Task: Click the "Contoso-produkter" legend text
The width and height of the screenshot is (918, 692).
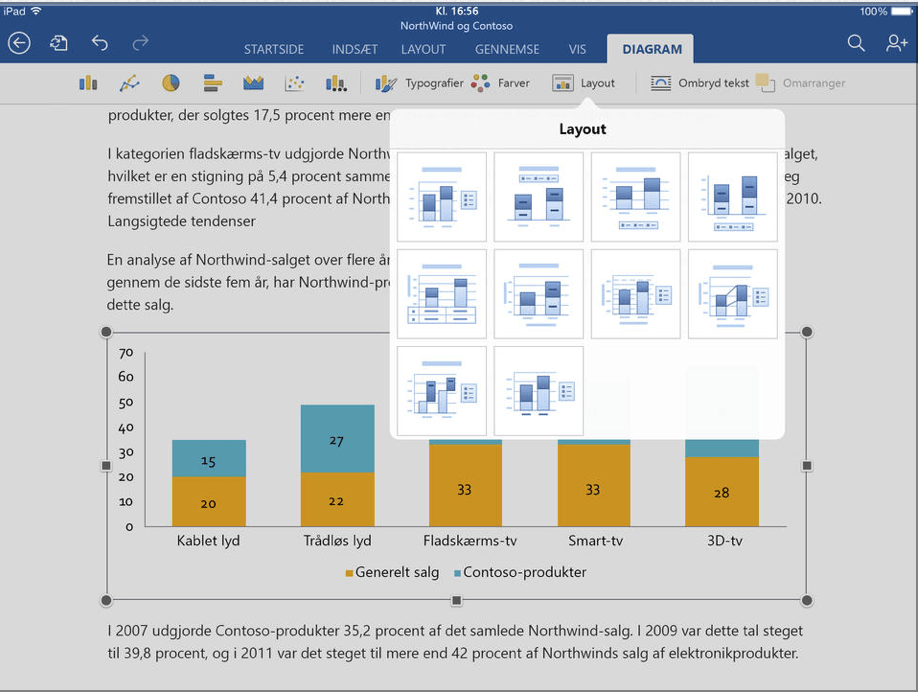Action: pyautogui.click(x=525, y=573)
